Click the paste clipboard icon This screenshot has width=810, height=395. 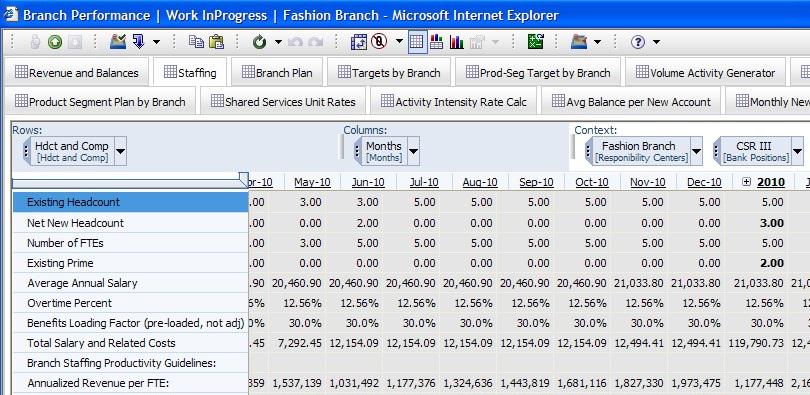216,42
